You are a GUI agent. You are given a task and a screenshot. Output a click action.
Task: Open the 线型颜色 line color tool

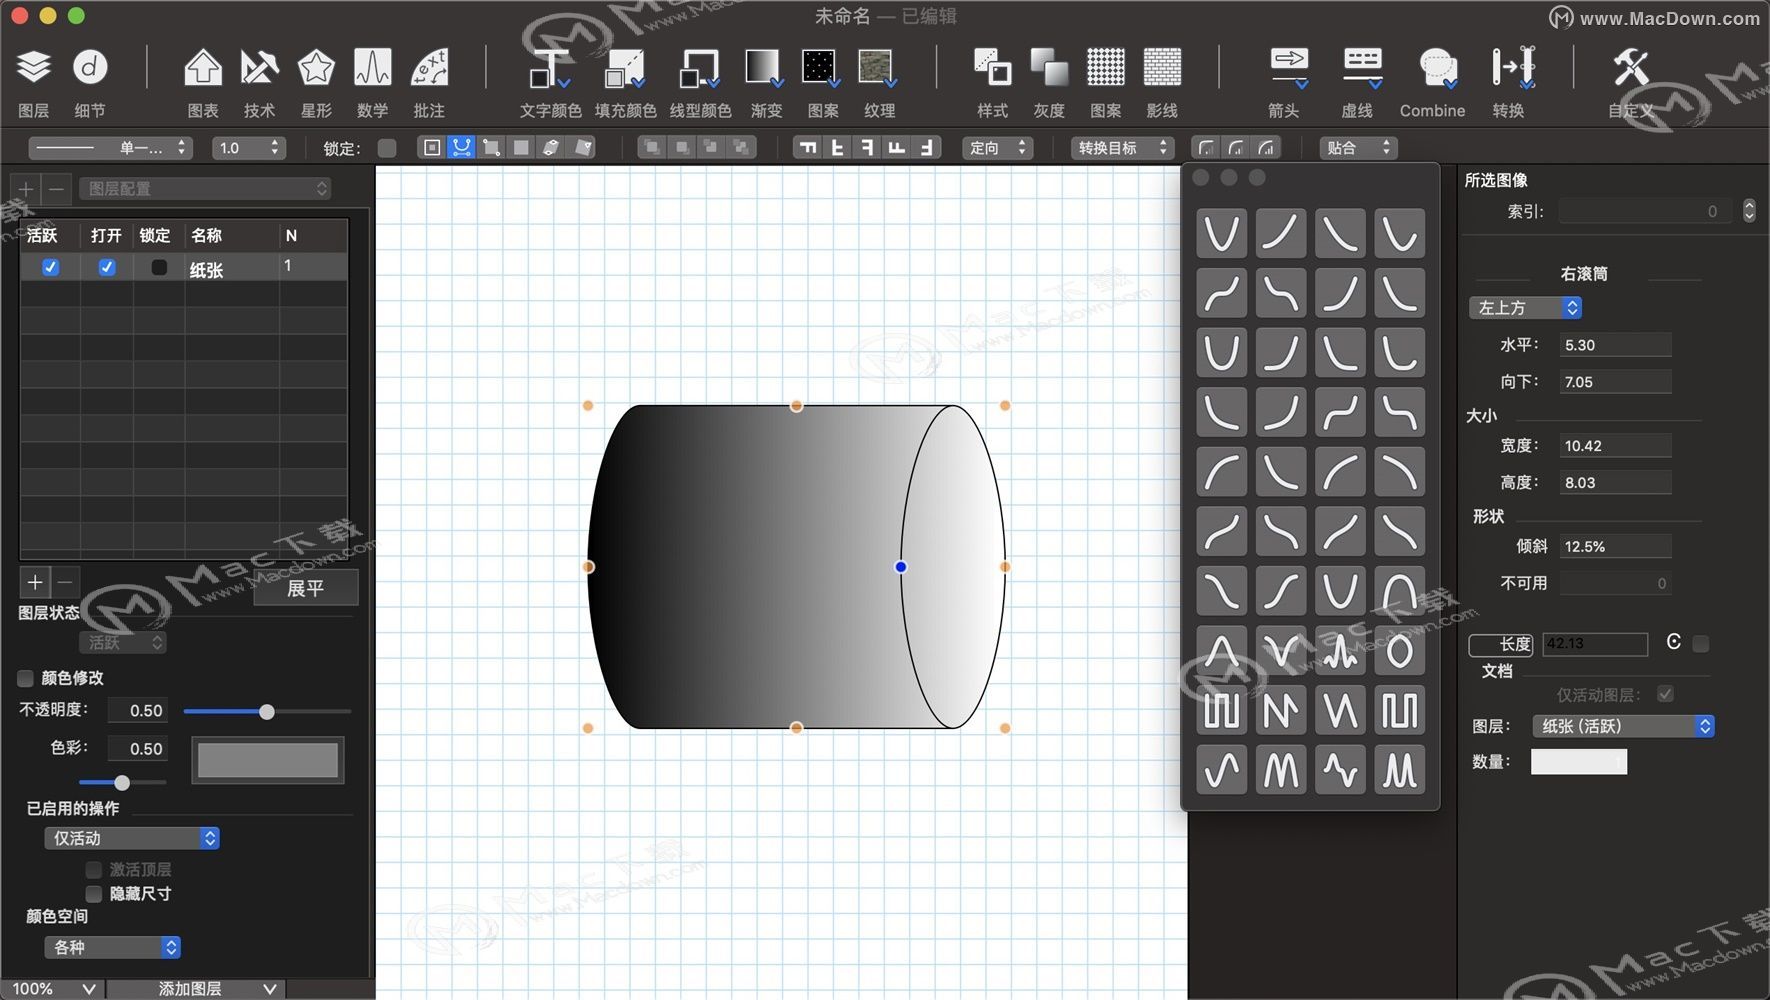pos(700,68)
